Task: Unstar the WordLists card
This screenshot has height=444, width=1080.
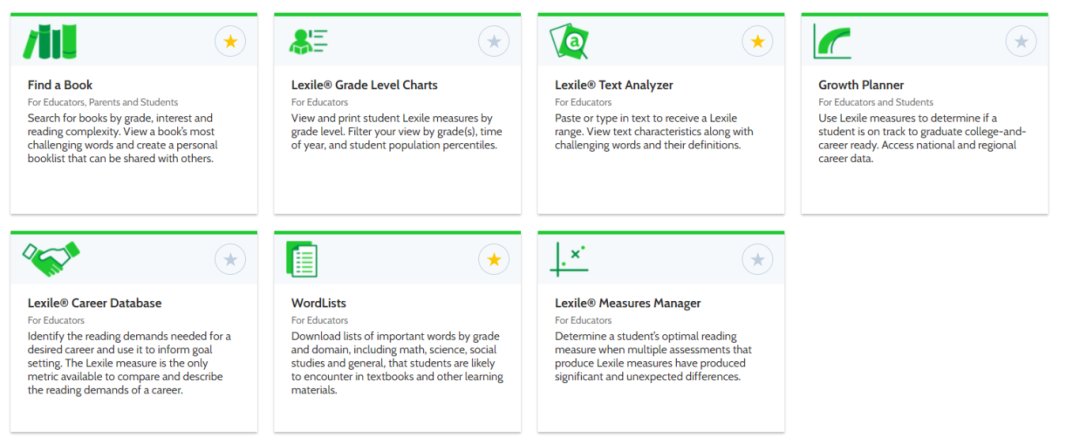Action: [x=494, y=260]
